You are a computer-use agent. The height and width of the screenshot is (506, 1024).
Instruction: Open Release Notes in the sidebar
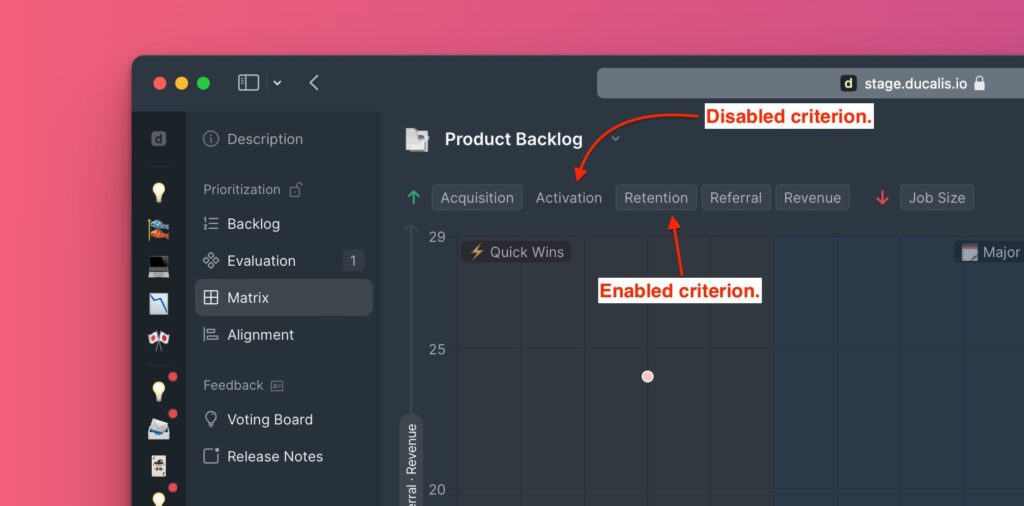(x=275, y=456)
